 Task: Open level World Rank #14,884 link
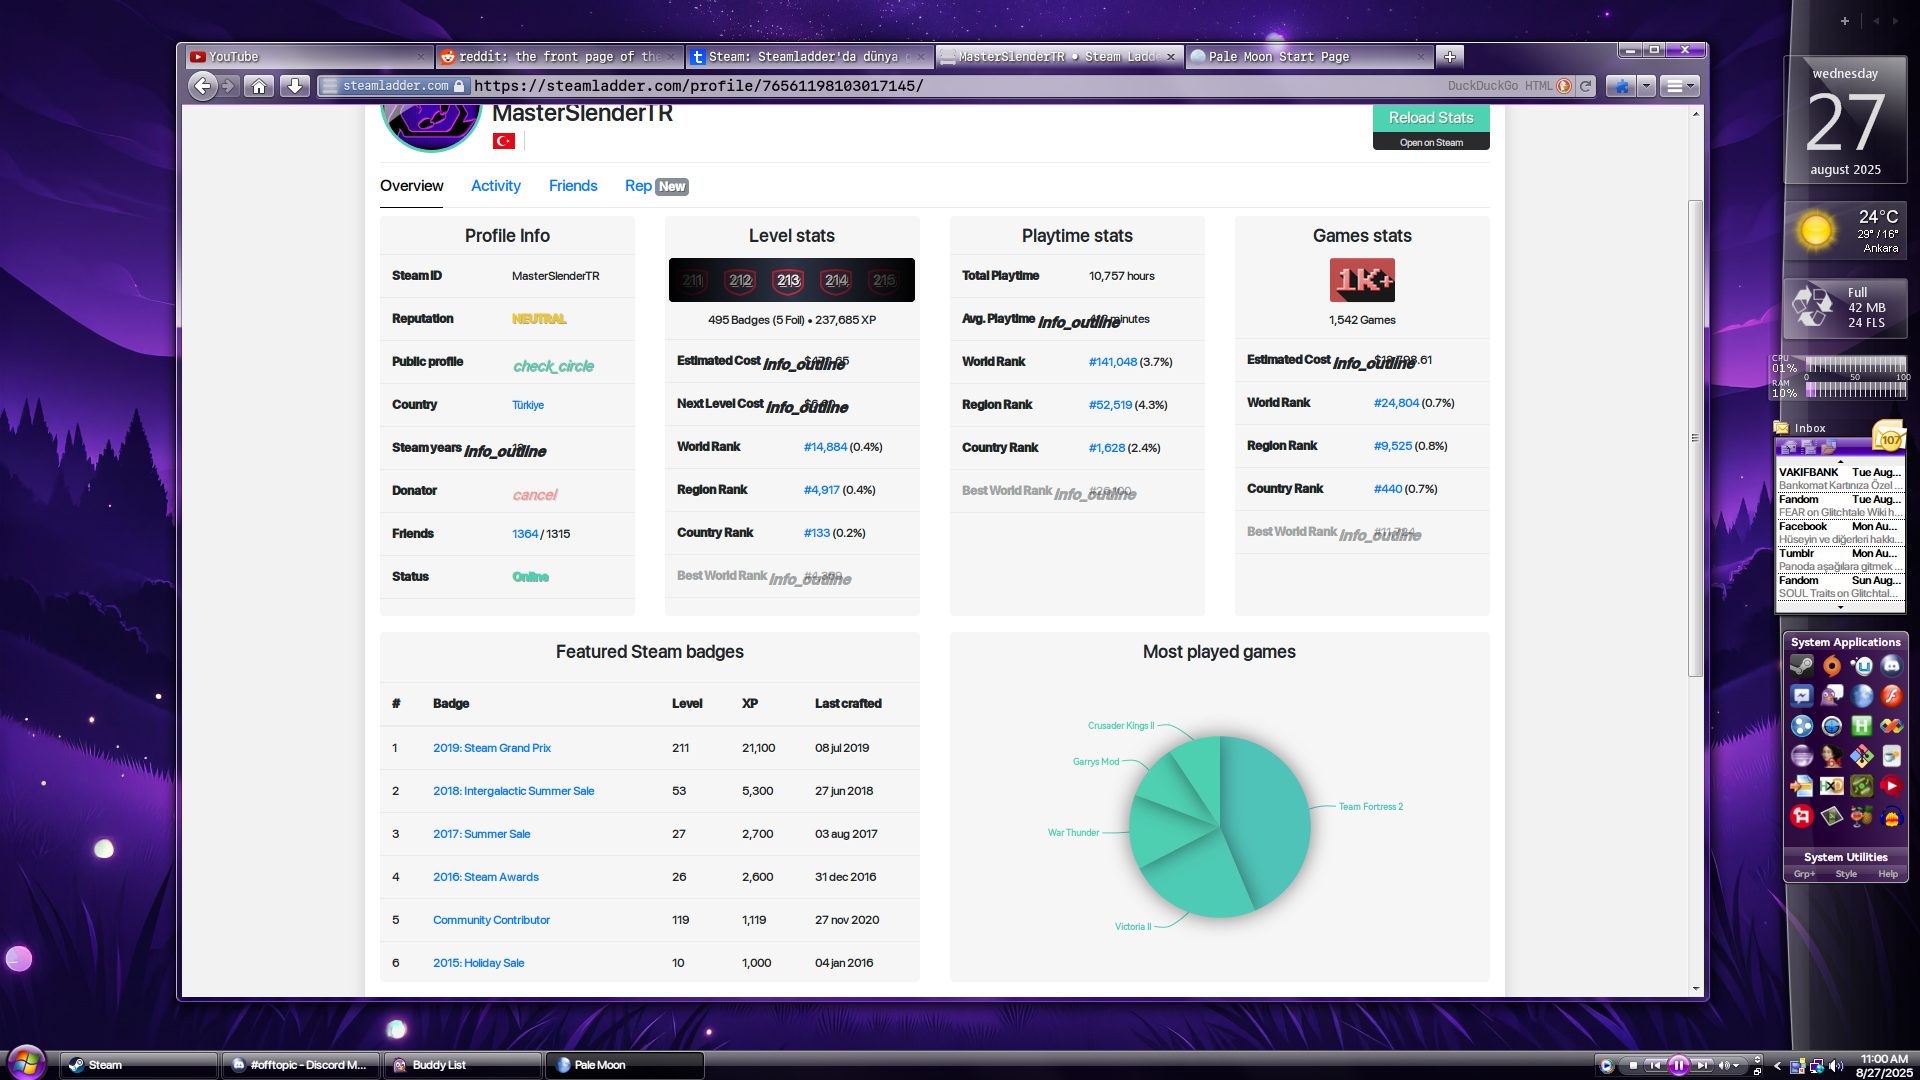[x=825, y=447]
